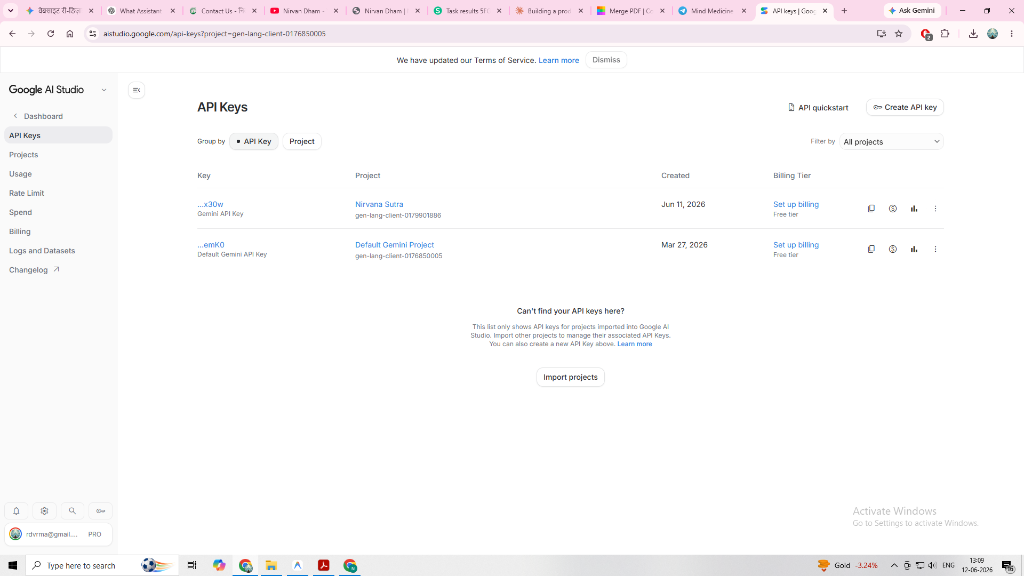Copy the ...x30w API key
The image size is (1024, 576).
coord(871,209)
